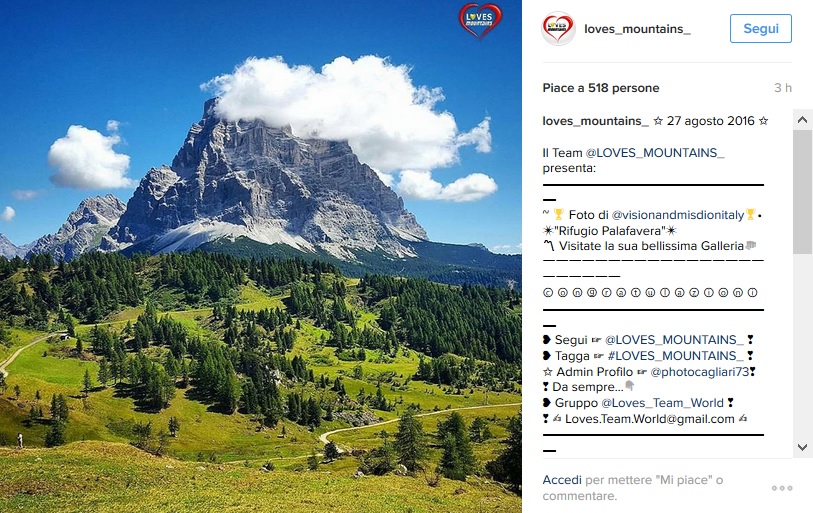Click the scrollbar down arrow
813x513 pixels.
(x=803, y=447)
